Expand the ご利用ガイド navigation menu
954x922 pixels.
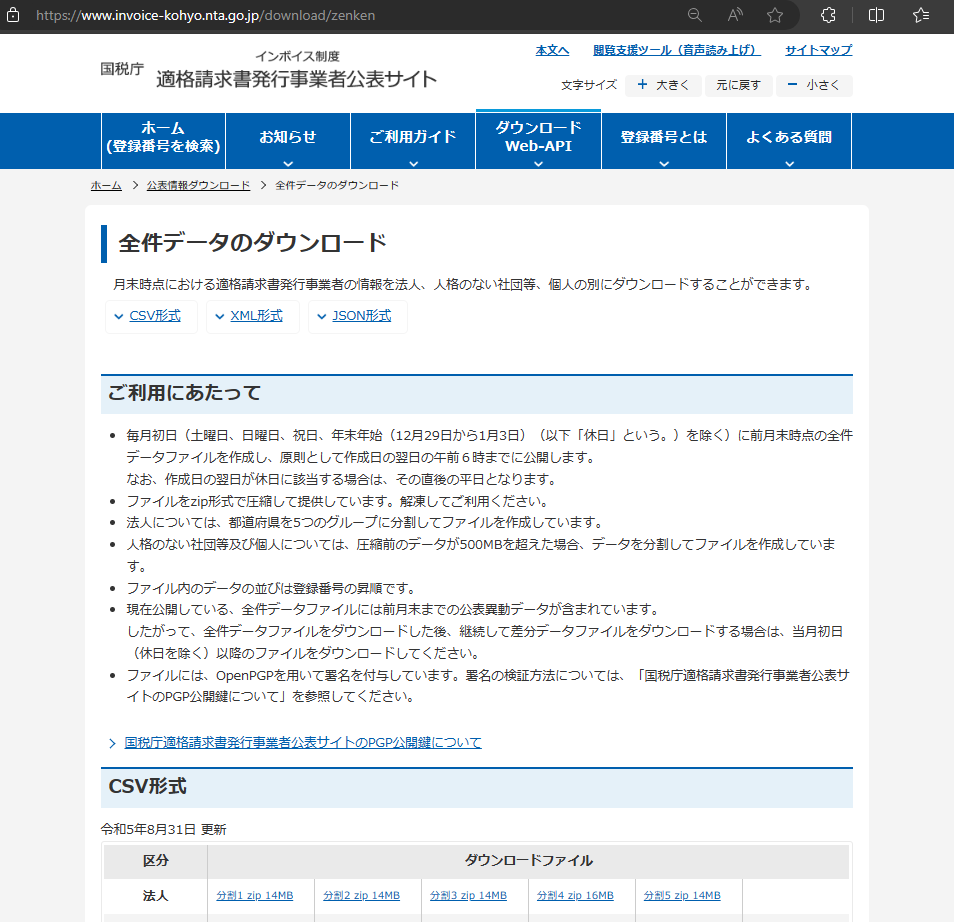(x=412, y=141)
